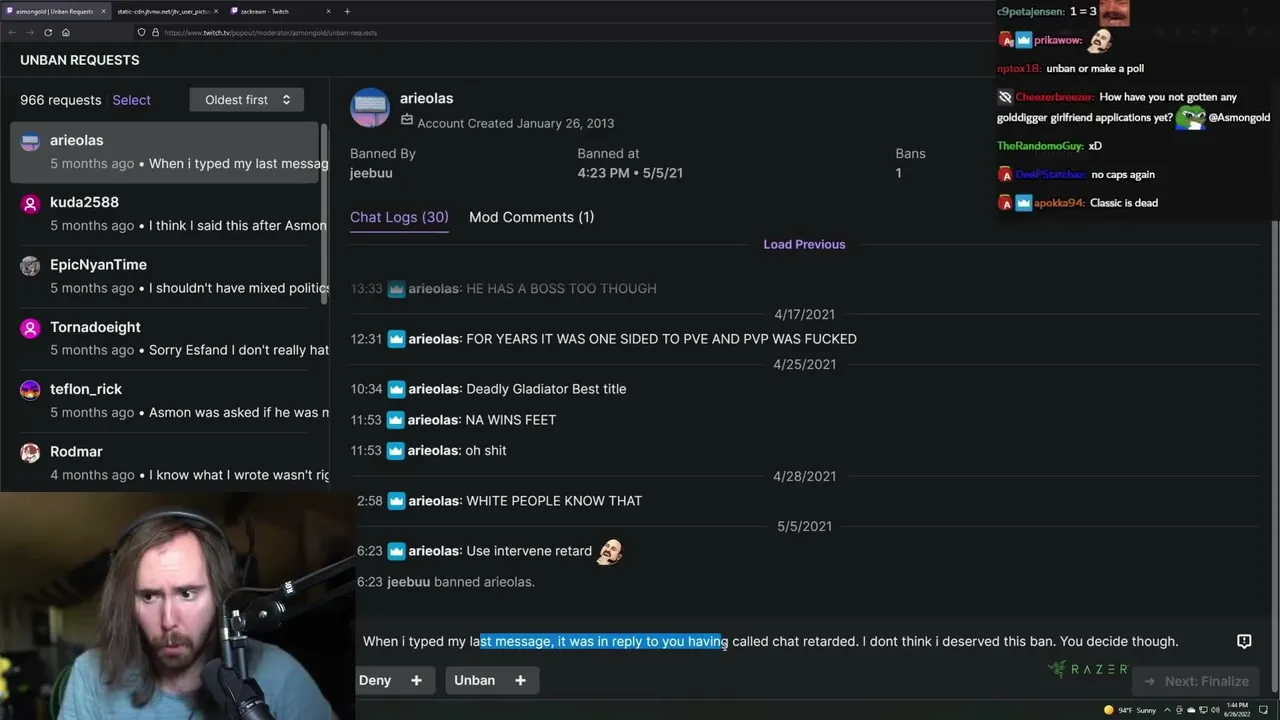Screen dimensions: 1280x720
Task: Click subscriber badge beside NA WINS FEET message
Action: coord(396,420)
